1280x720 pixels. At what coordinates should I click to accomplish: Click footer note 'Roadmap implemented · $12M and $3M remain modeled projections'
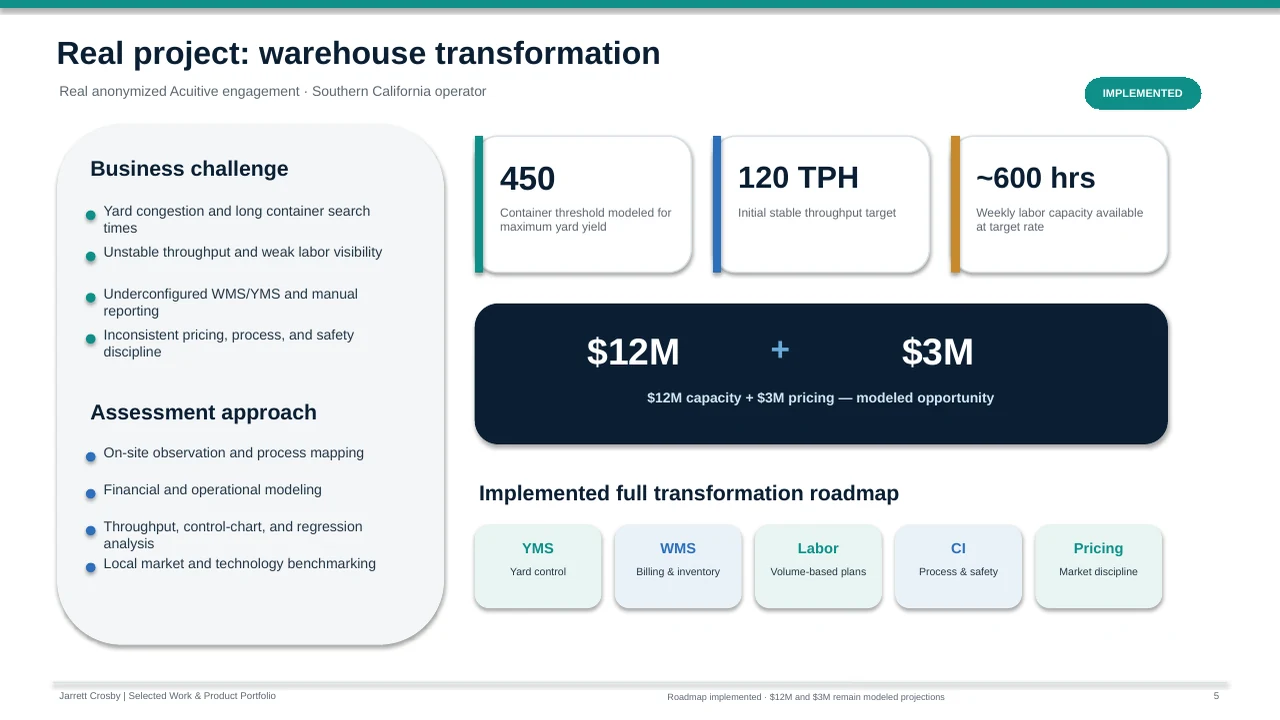tap(806, 697)
